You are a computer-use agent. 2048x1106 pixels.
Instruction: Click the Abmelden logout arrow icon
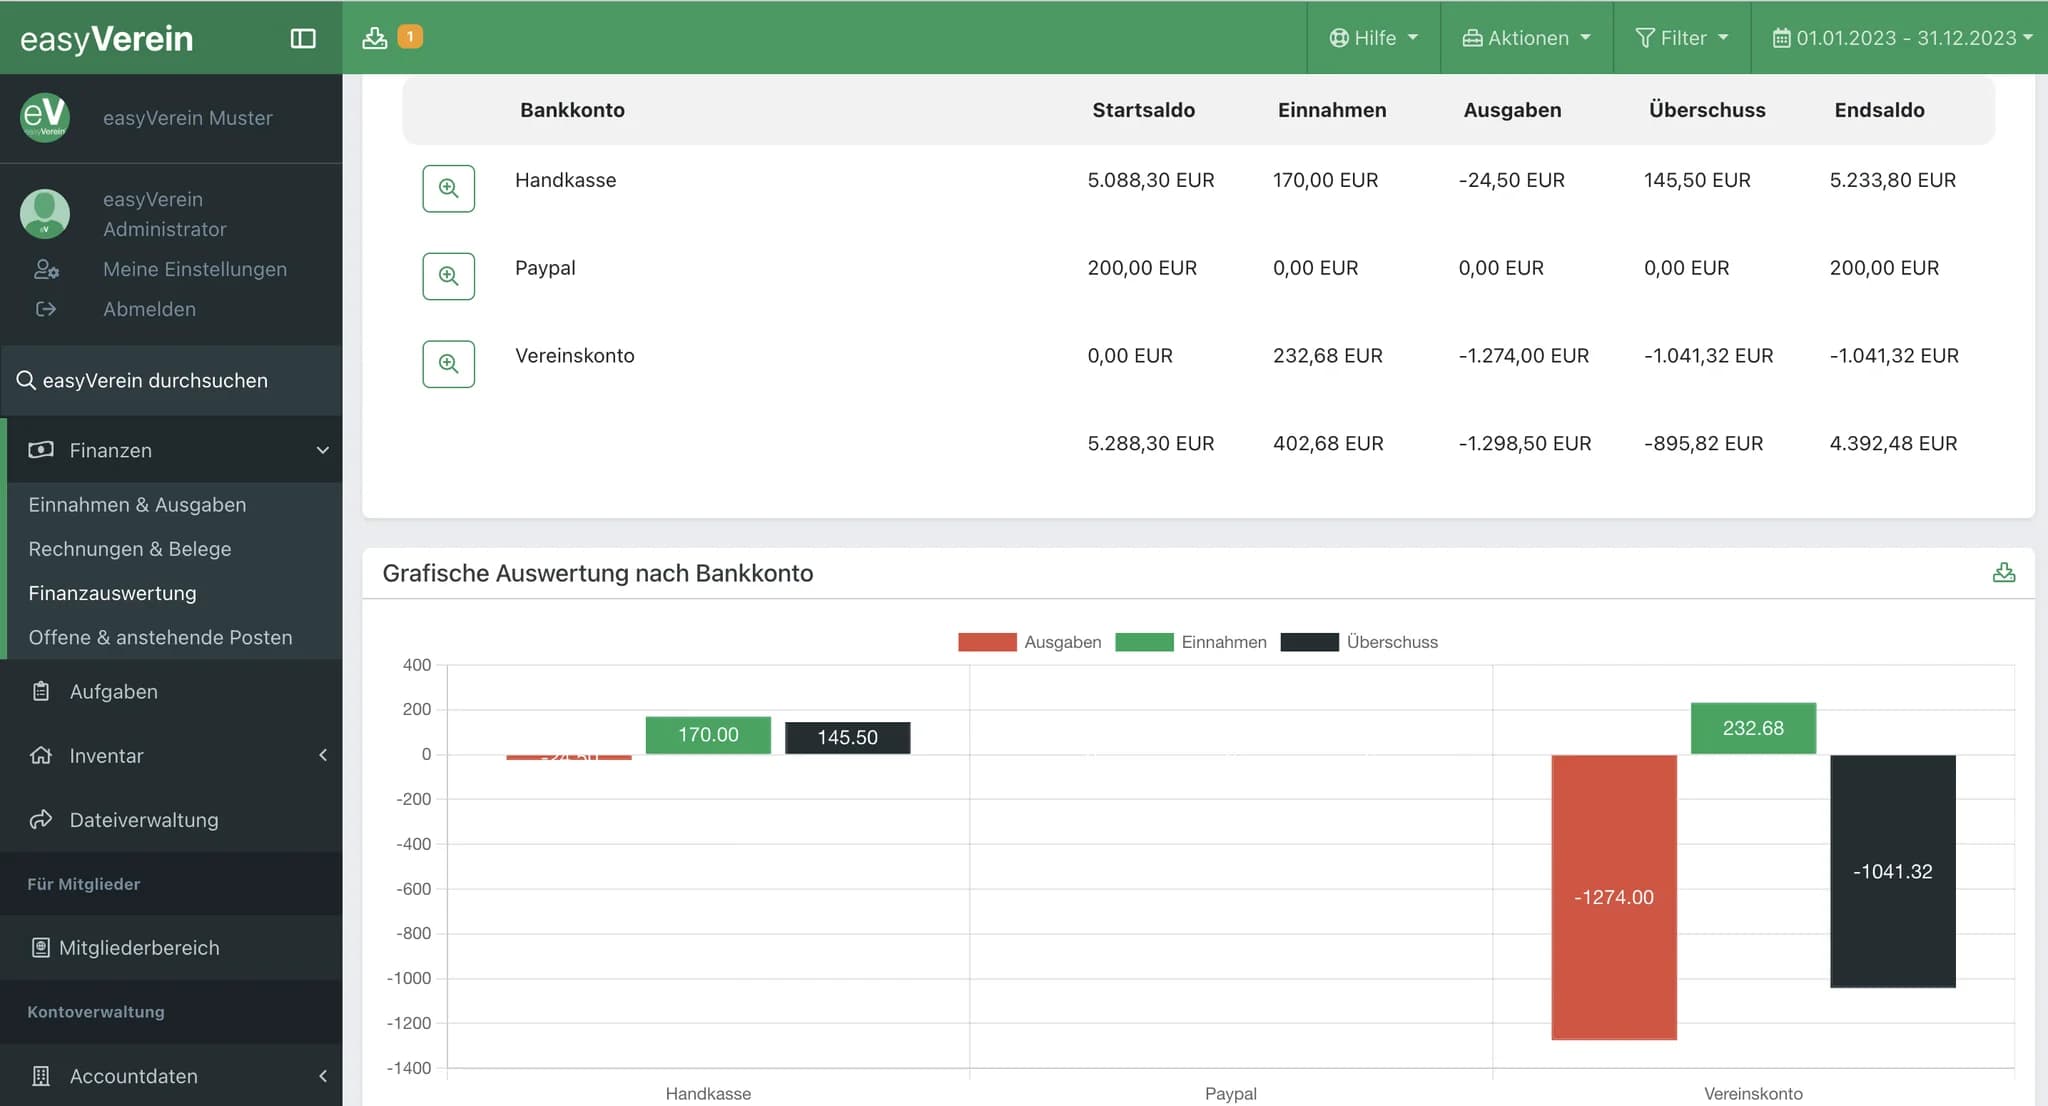[x=46, y=309]
